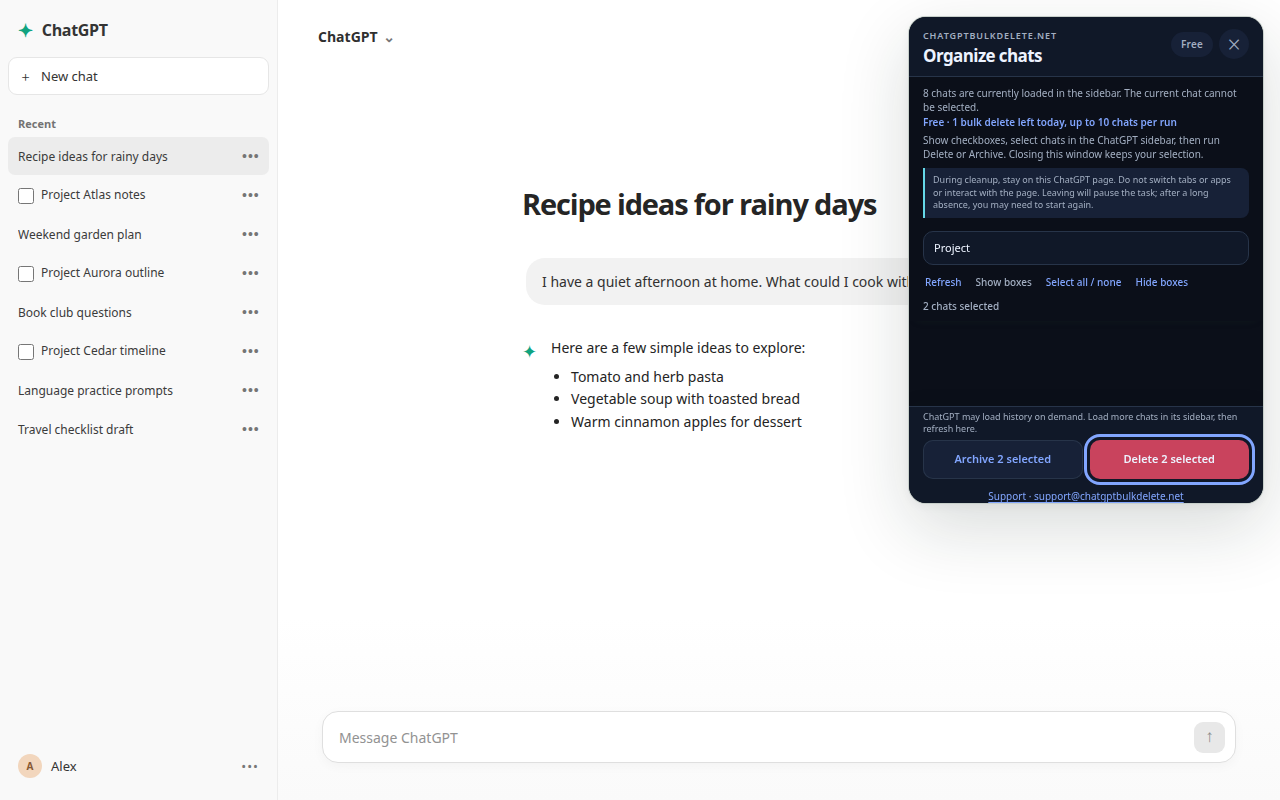The height and width of the screenshot is (800, 1280).
Task: Click Alex's profile avatar
Action: tap(30, 766)
